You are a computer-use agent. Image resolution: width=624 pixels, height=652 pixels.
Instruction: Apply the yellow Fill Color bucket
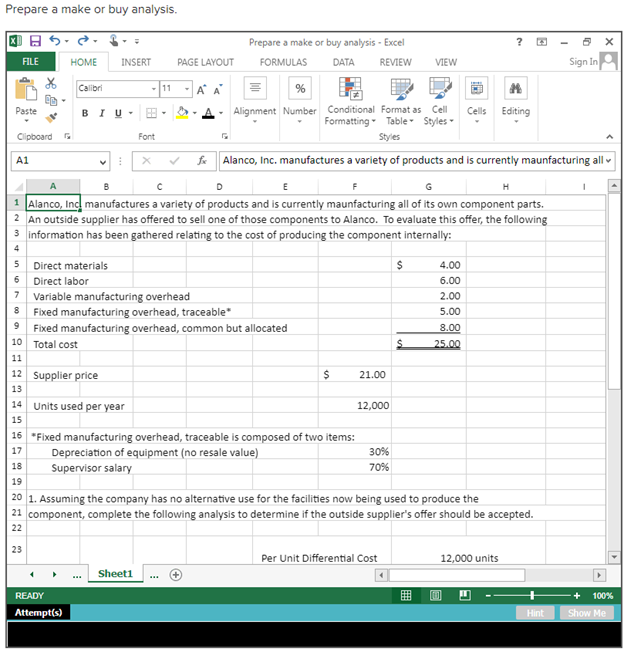click(x=182, y=113)
